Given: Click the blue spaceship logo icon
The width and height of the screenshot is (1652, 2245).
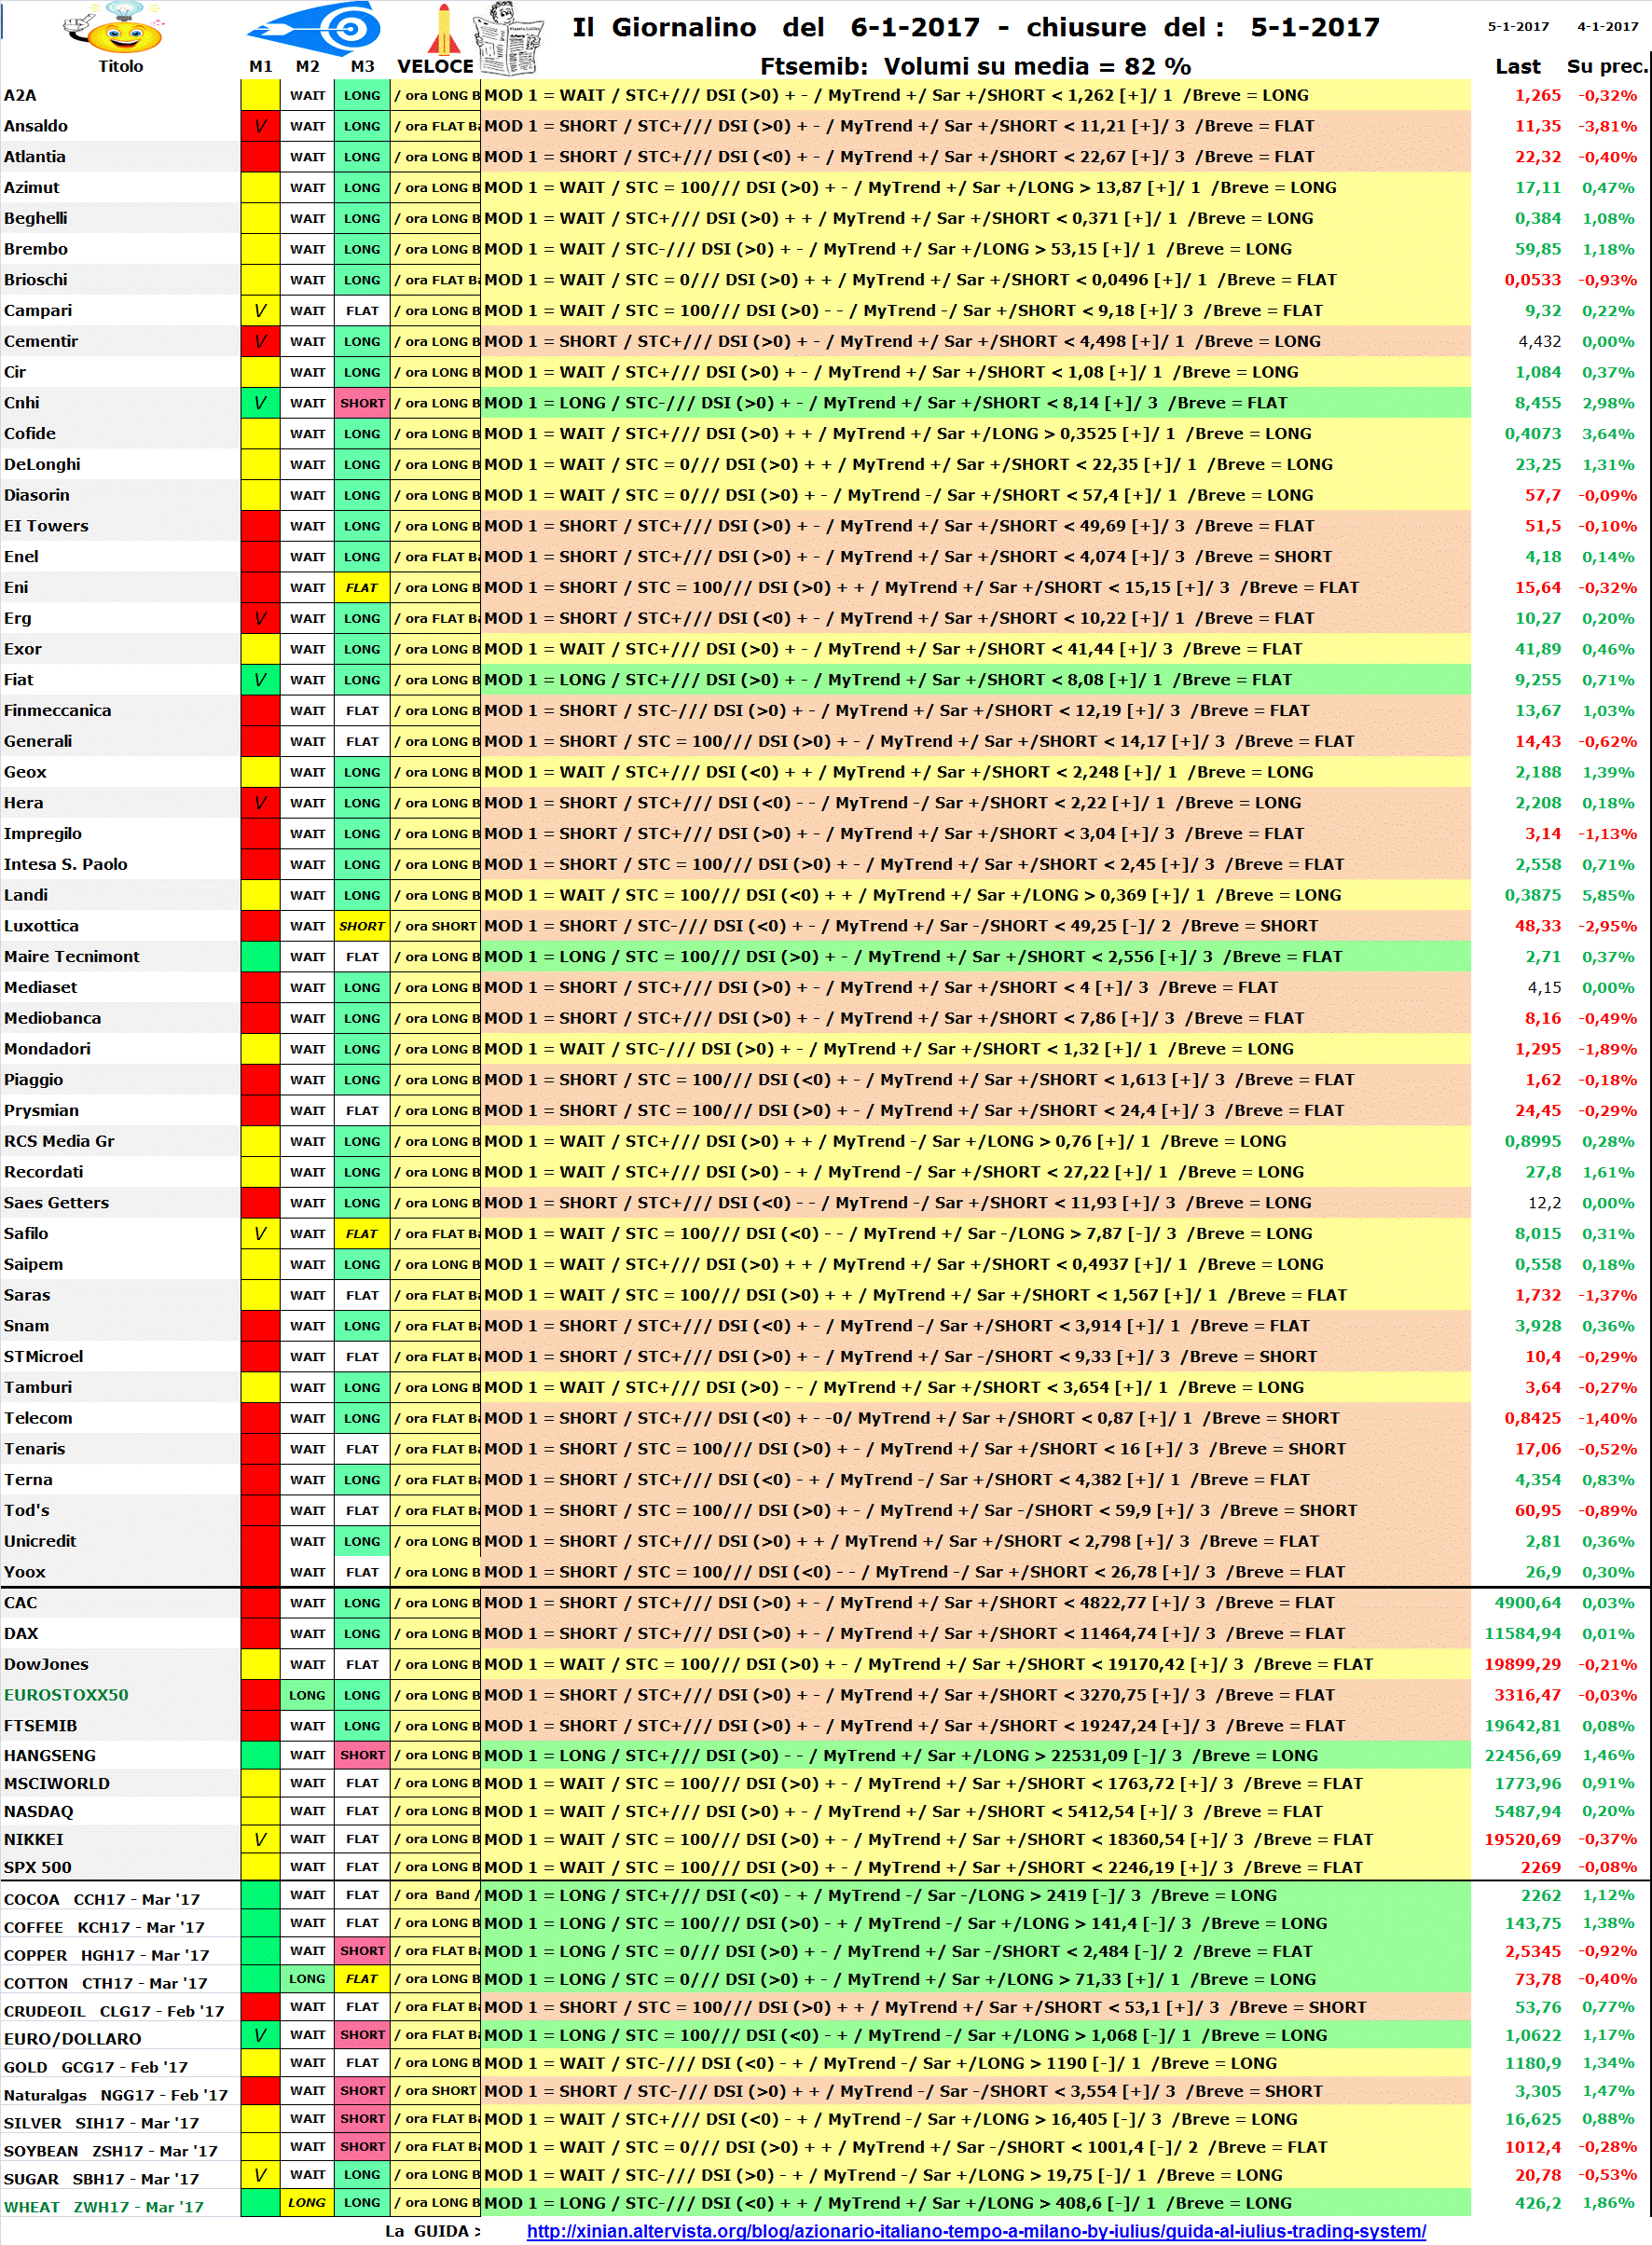Looking at the screenshot, I should (x=316, y=28).
